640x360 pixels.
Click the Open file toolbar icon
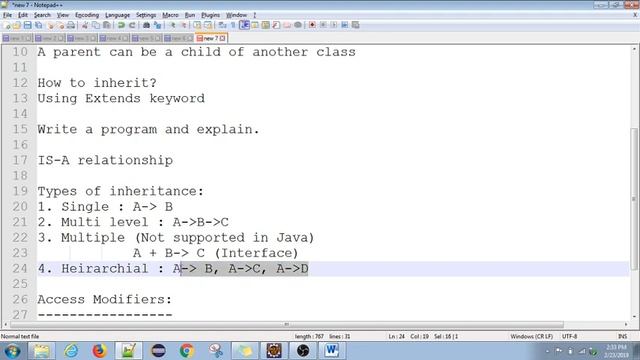pos(17,25)
